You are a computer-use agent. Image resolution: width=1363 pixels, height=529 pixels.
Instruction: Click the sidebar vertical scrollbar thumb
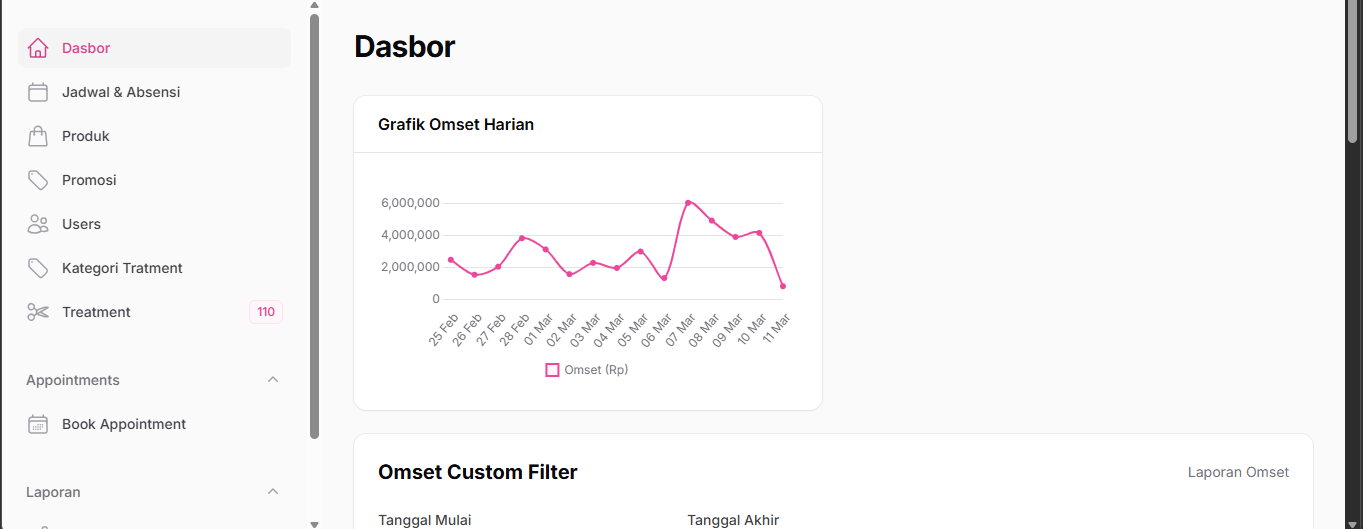[315, 225]
